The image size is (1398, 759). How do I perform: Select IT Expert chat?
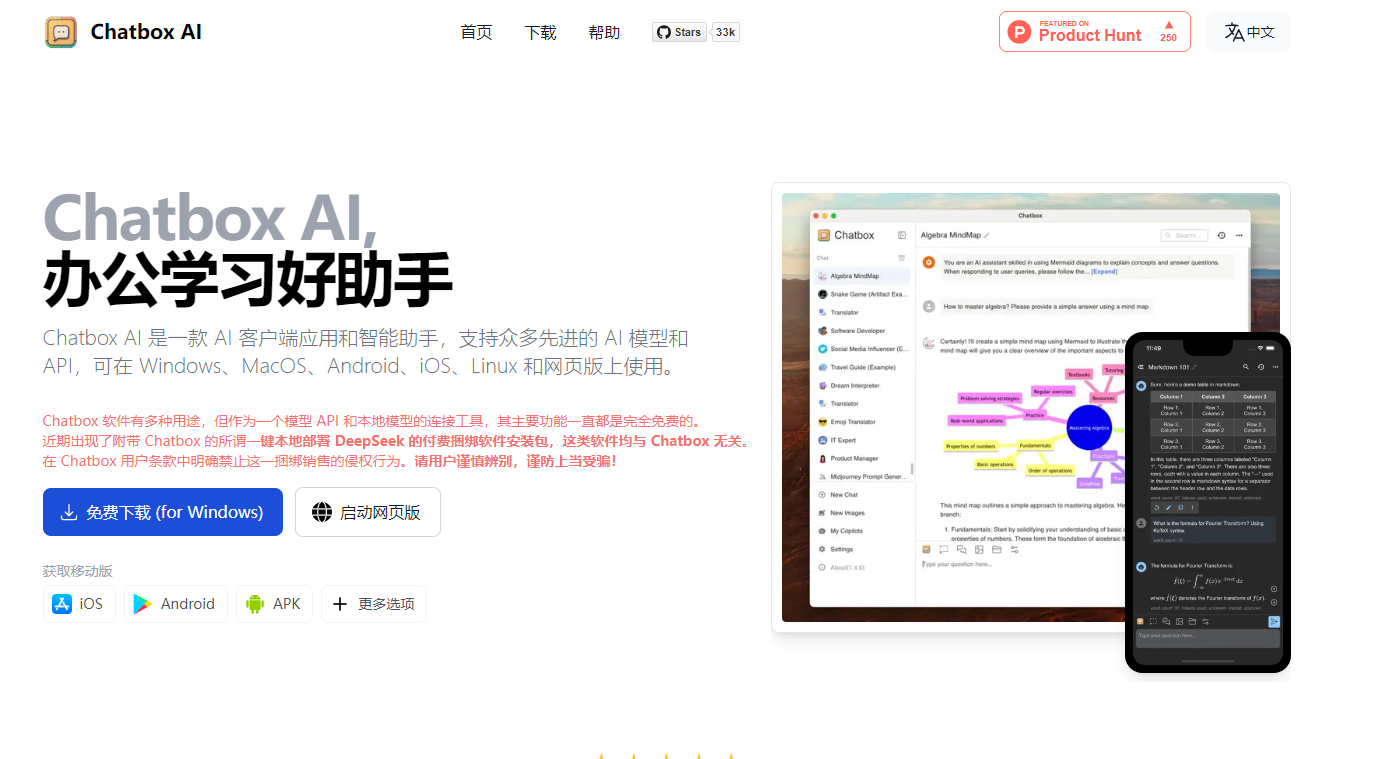tap(861, 440)
